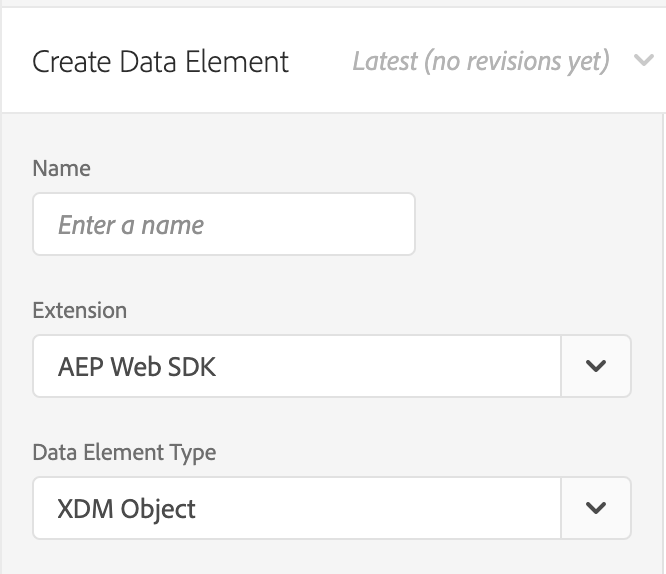Click the "(no revisions yet)" text

point(517,62)
